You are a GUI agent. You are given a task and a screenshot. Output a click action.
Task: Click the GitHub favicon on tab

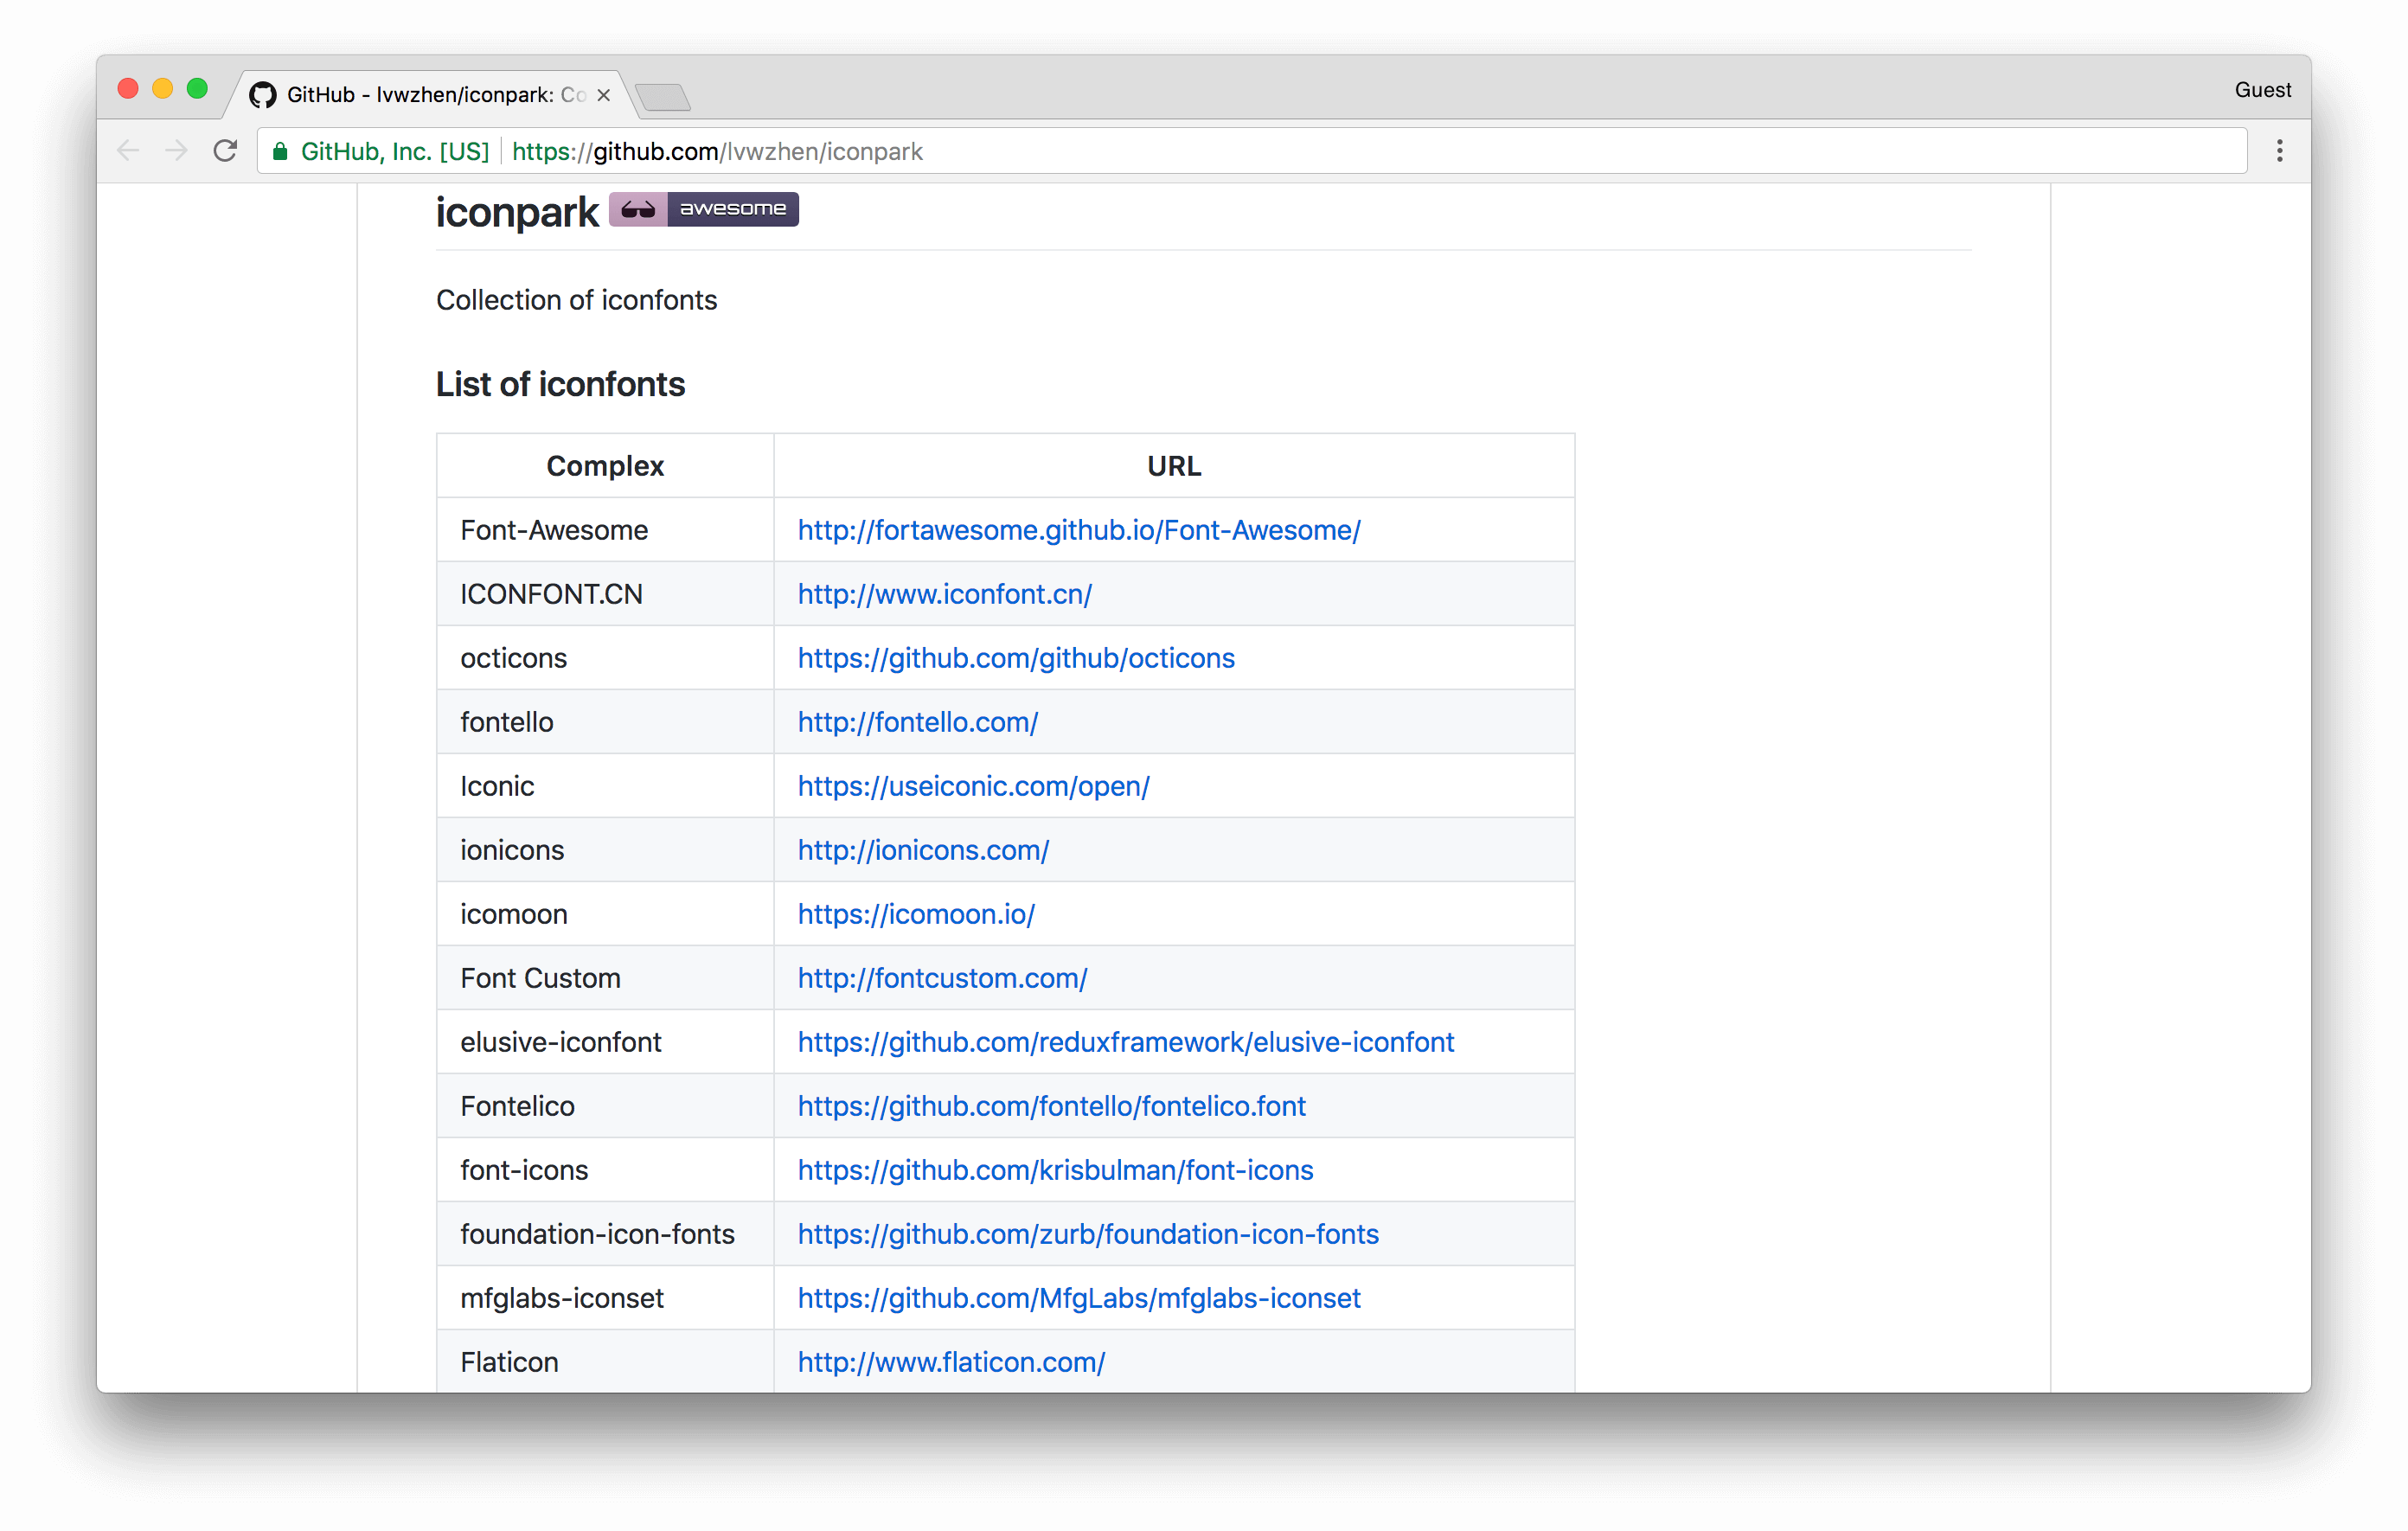(262, 95)
